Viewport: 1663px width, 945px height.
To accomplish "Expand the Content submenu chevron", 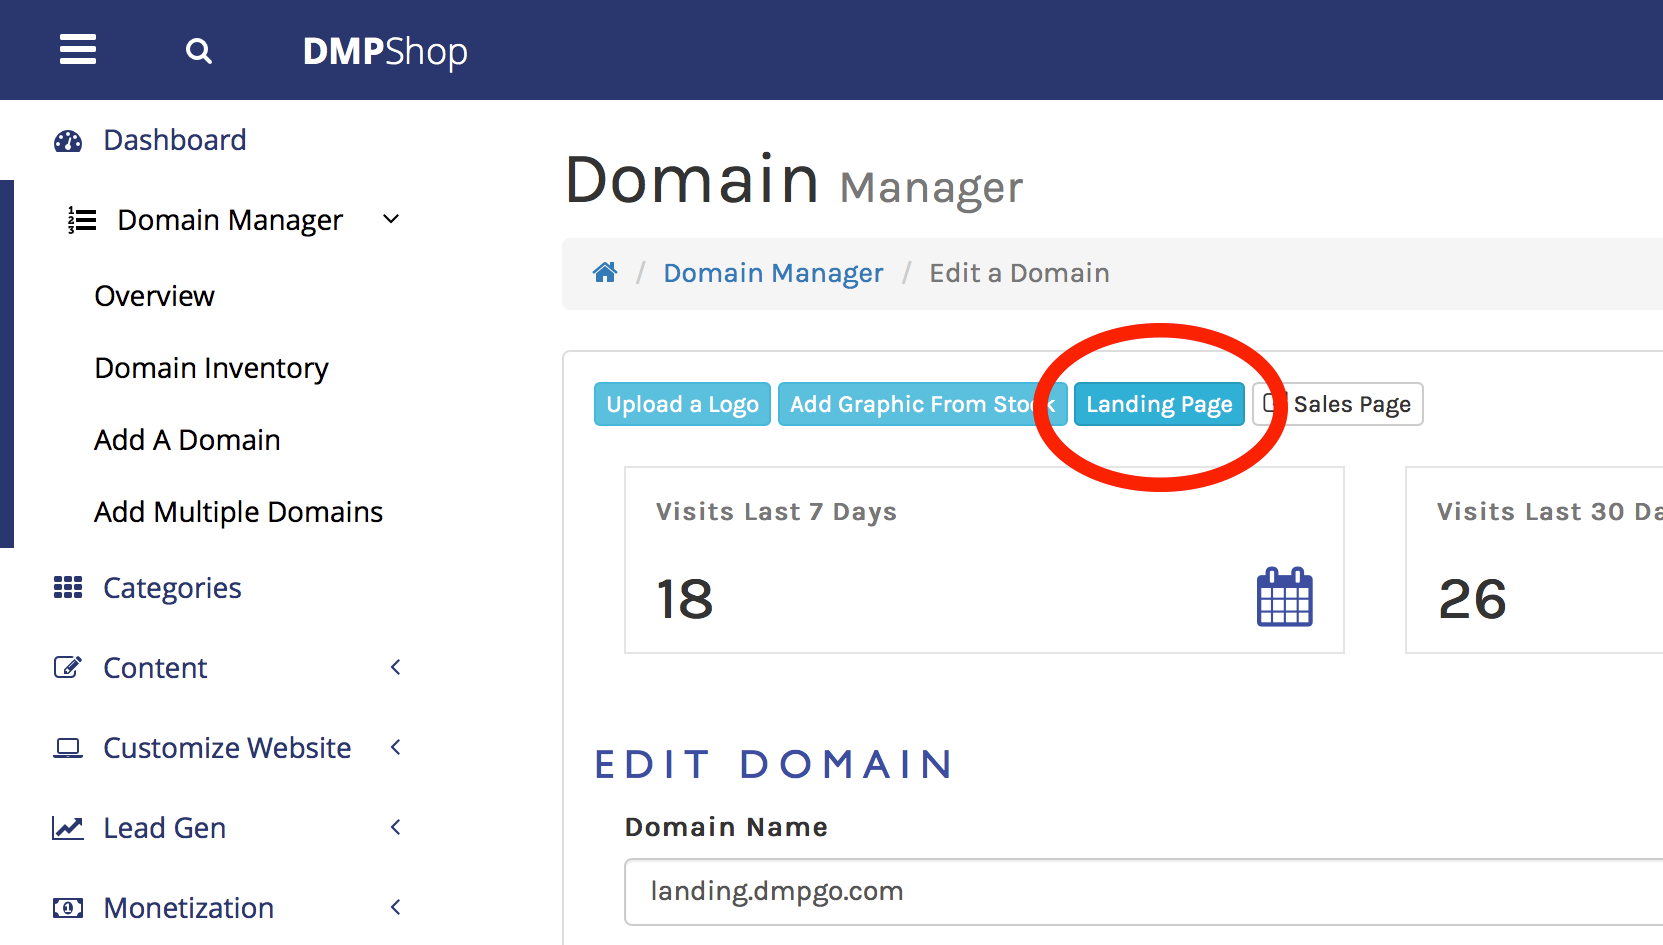I will click(x=396, y=668).
